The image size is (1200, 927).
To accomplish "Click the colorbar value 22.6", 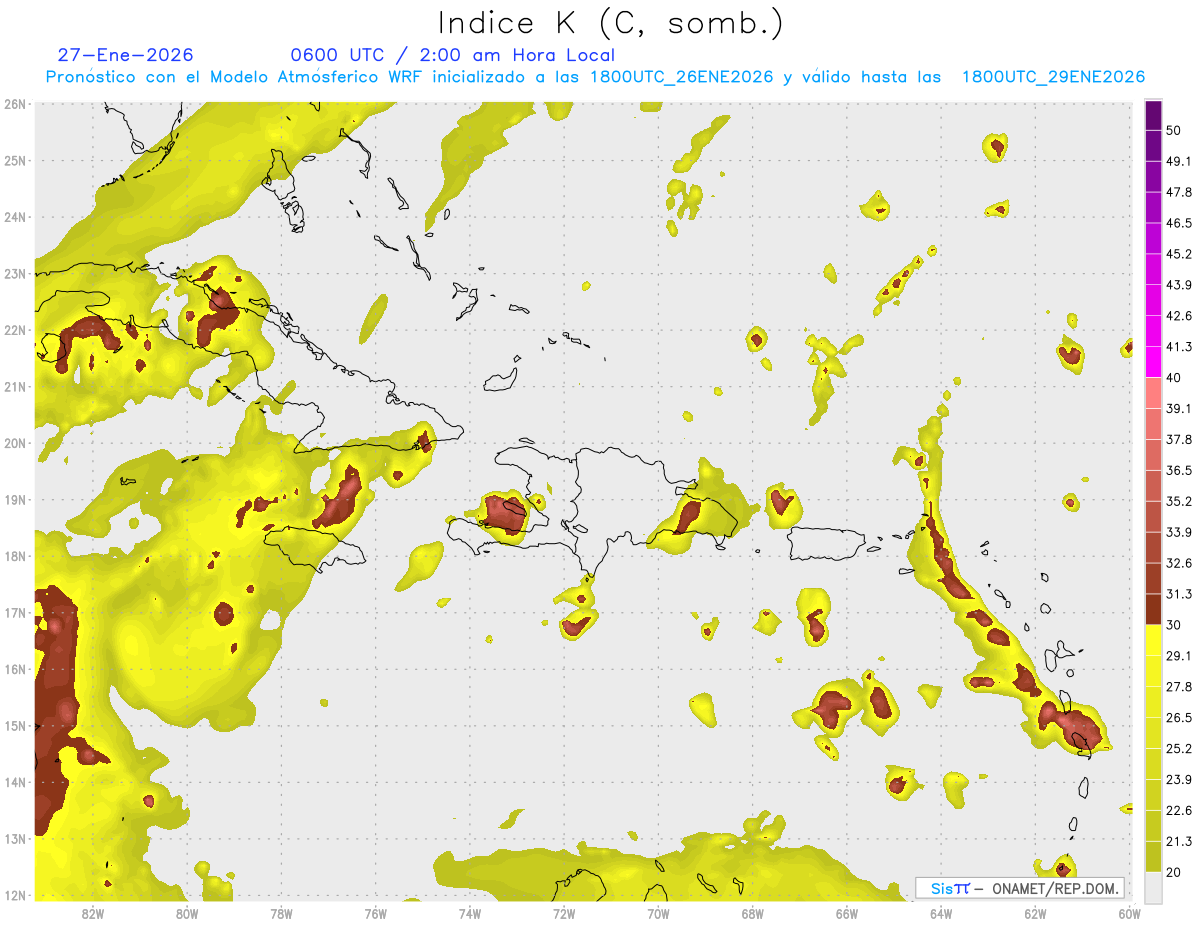I will pos(1178,810).
